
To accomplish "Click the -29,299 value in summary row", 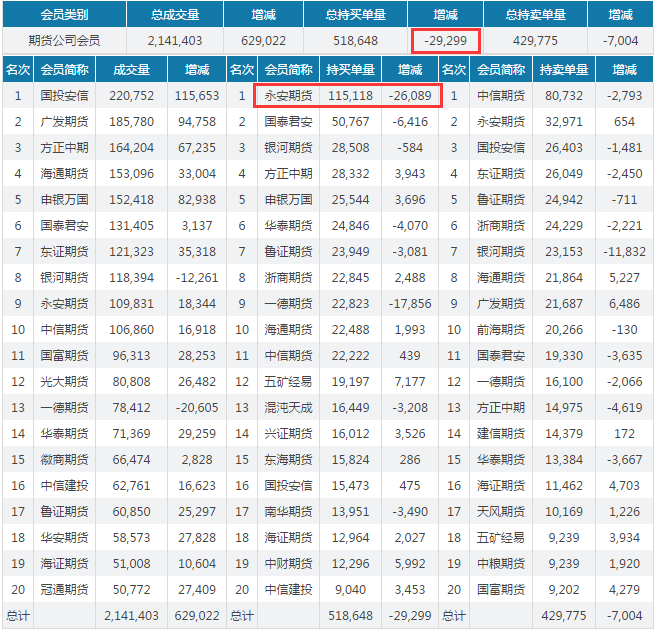I will 445,40.
